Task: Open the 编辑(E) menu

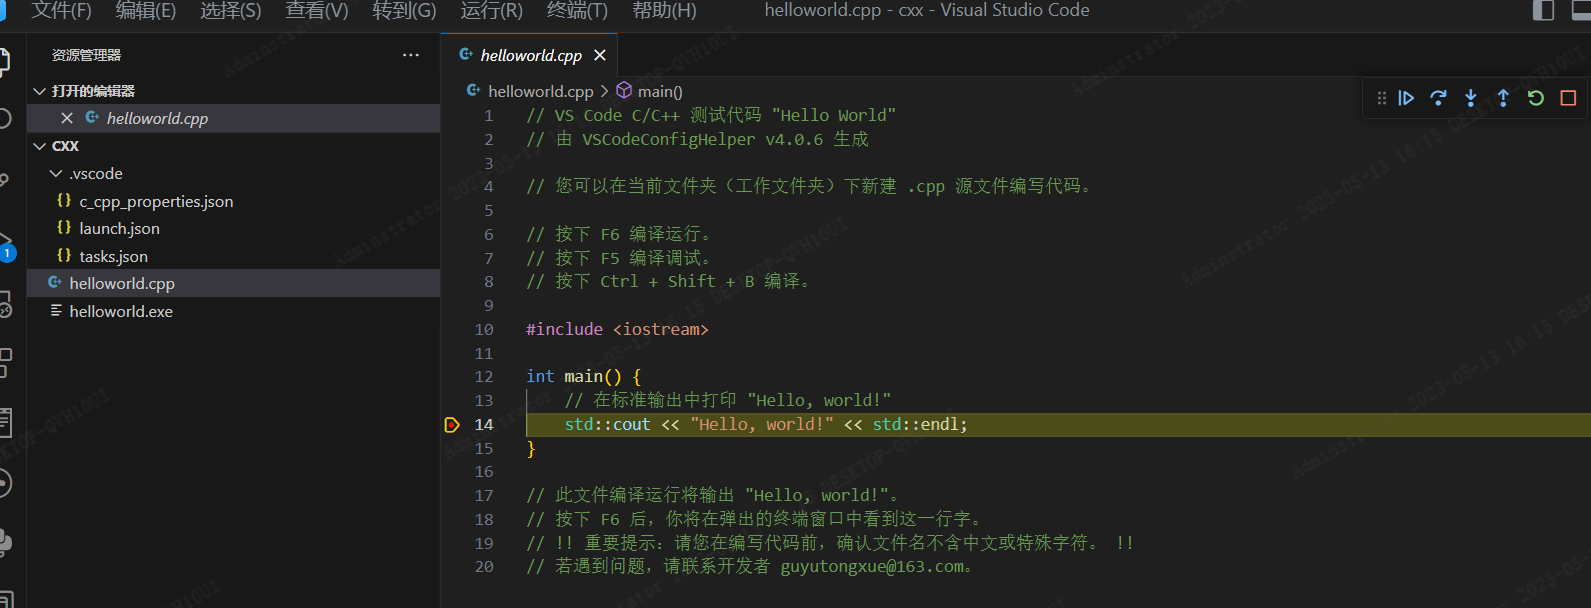Action: coord(145,11)
